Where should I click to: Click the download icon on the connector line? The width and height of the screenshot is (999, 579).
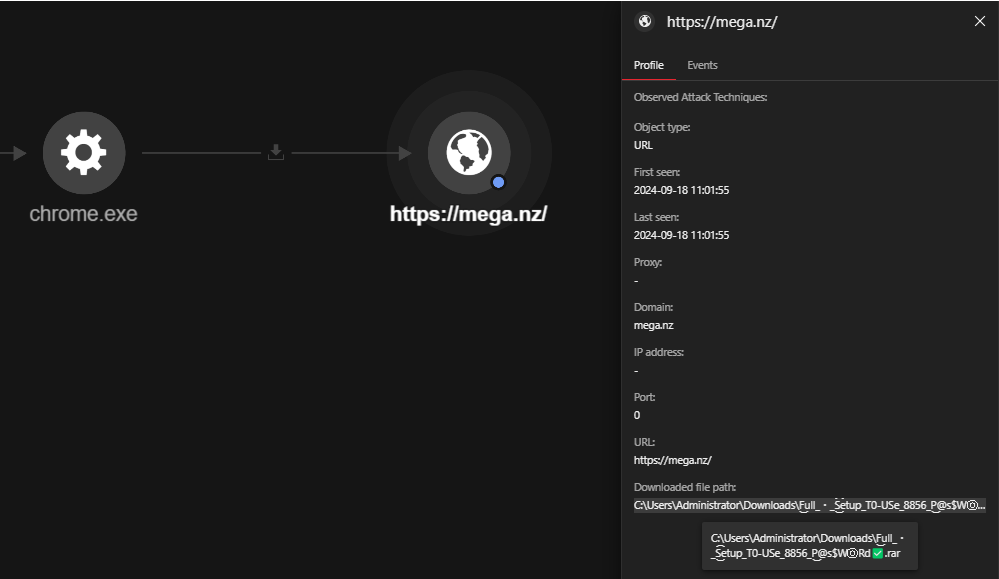(x=276, y=152)
